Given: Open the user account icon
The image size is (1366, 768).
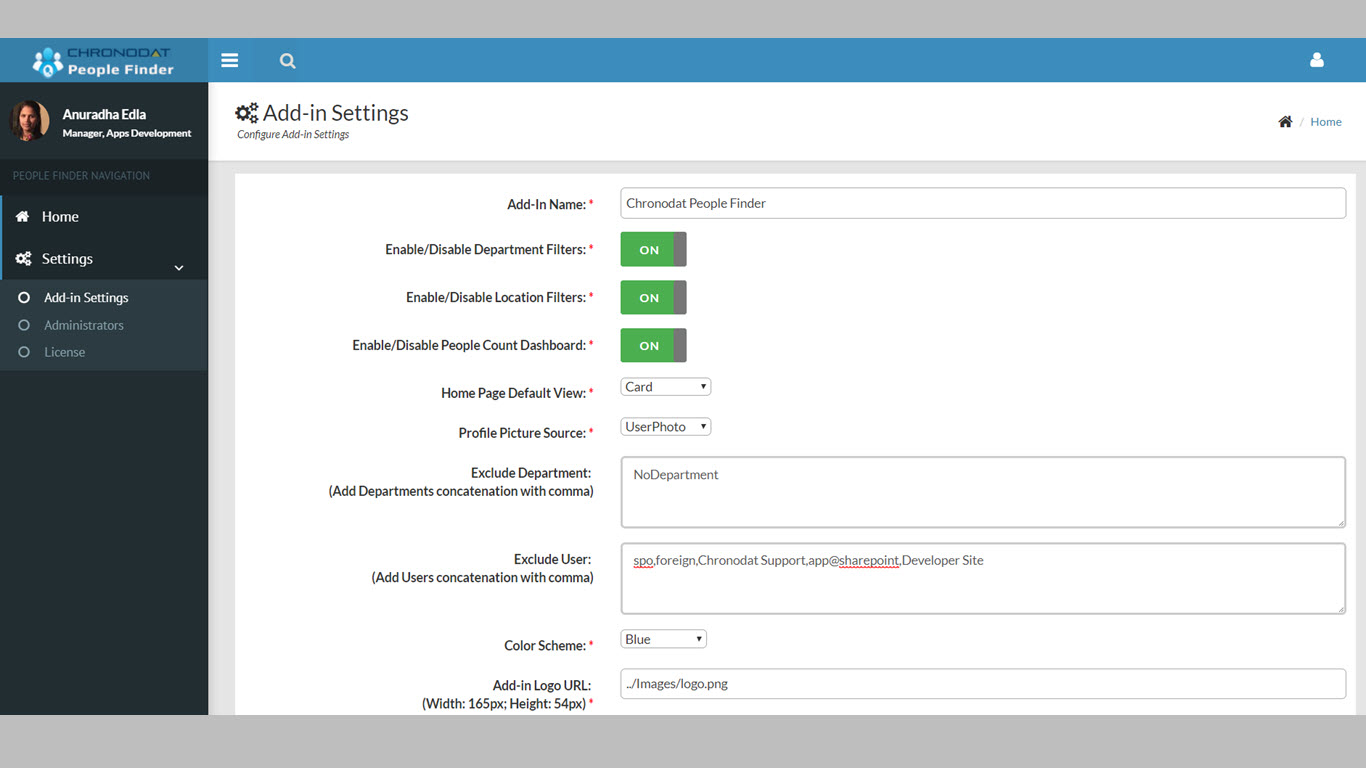Looking at the screenshot, I should (x=1317, y=60).
